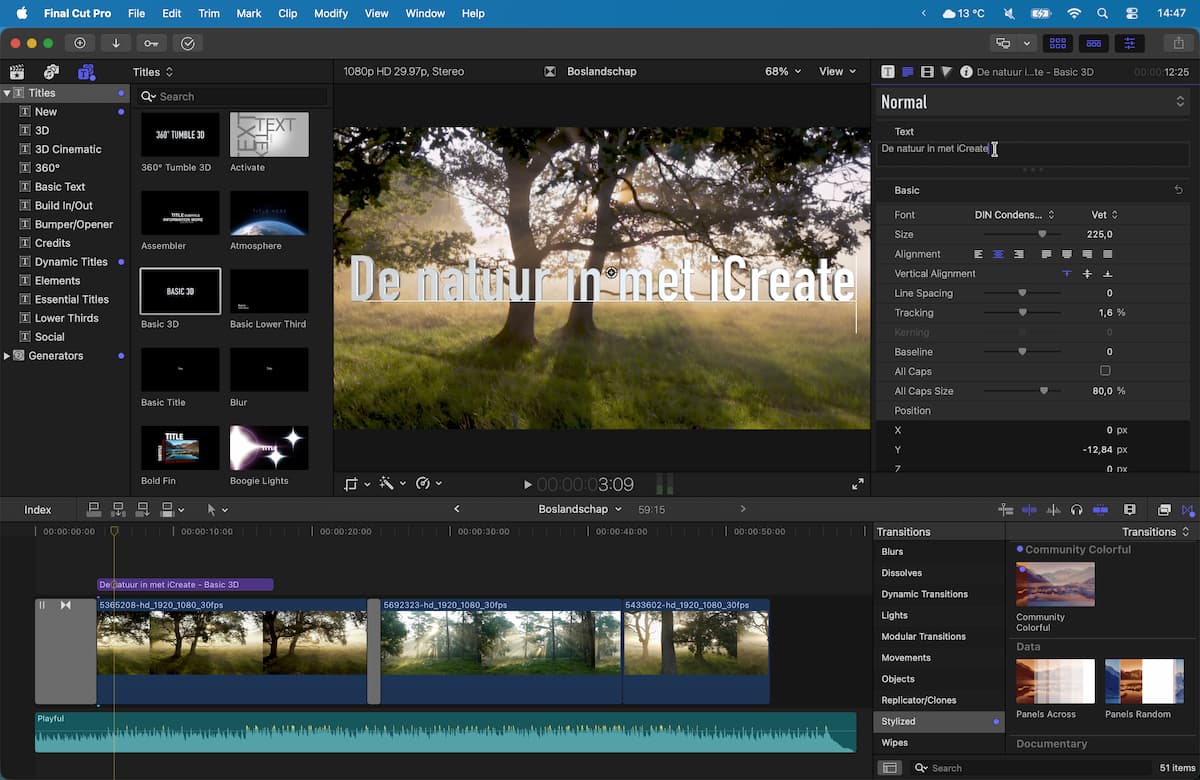Screen dimensions: 1200x780
Task: Toggle Browser panel visibility button
Action: [1057, 43]
